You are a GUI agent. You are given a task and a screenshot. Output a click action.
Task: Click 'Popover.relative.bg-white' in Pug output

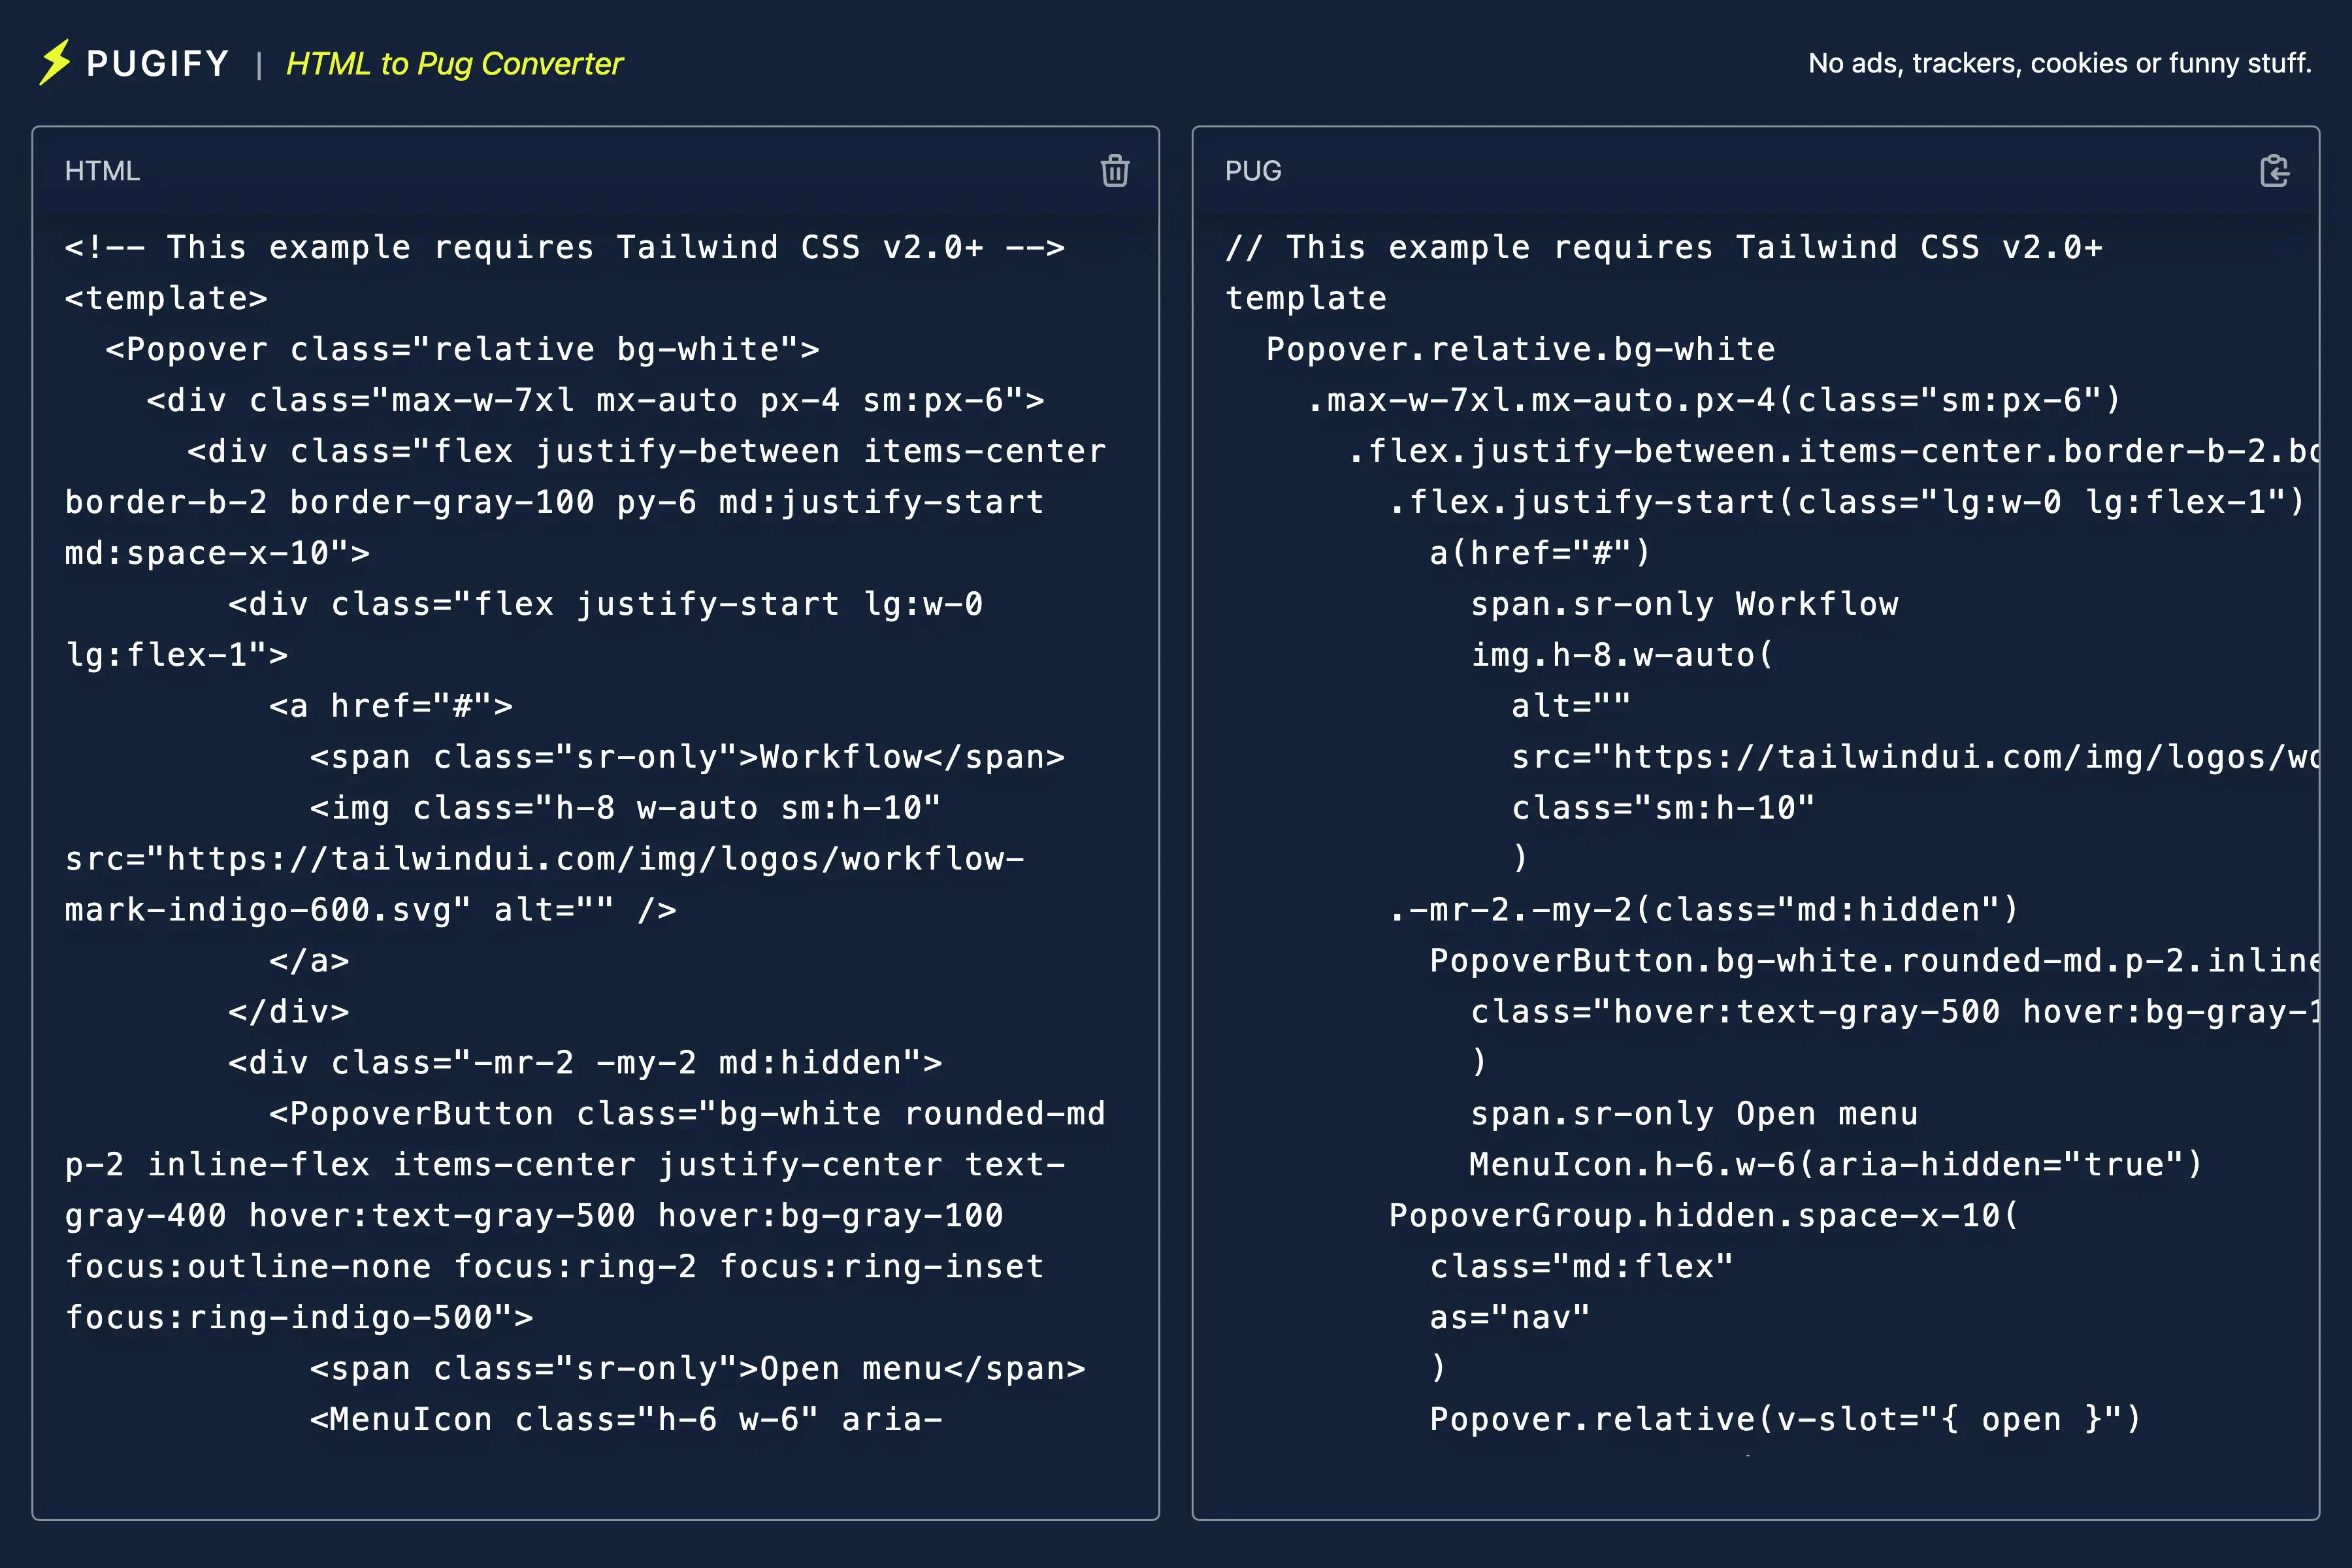[x=1520, y=349]
